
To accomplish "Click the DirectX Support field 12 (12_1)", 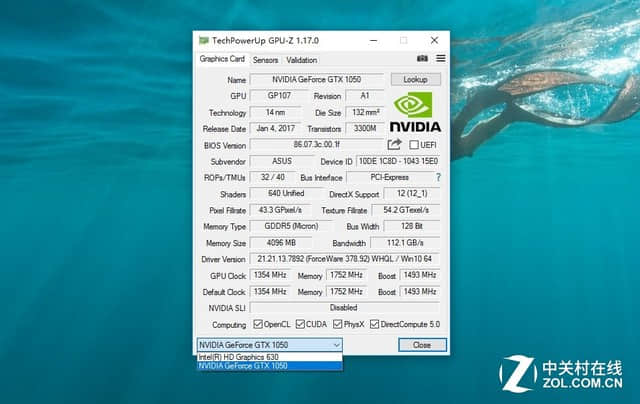I will pyautogui.click(x=412, y=194).
